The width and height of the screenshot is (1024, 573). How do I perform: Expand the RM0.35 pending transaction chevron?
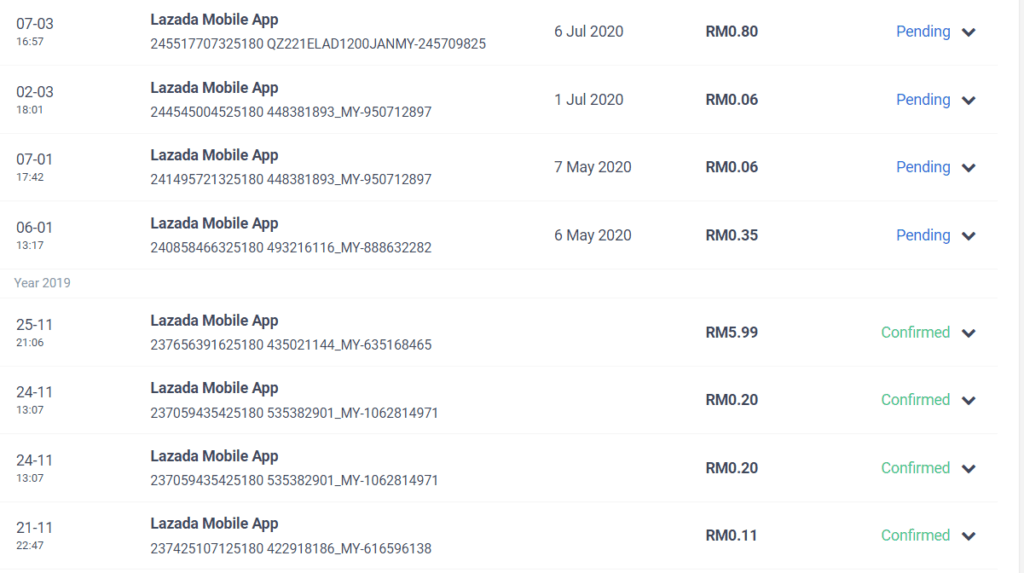[968, 236]
